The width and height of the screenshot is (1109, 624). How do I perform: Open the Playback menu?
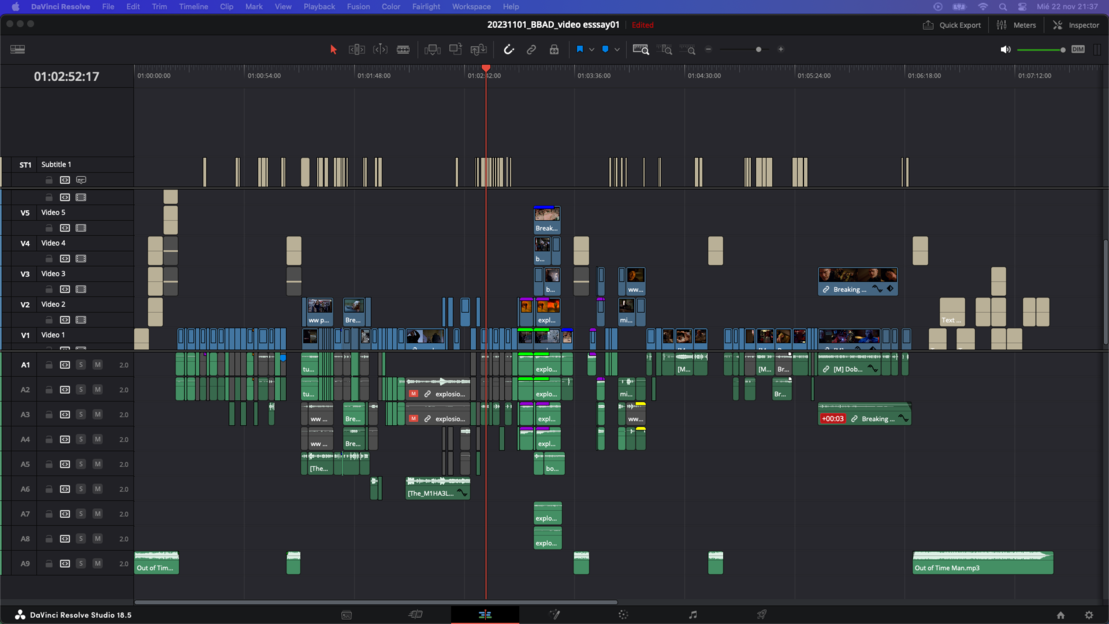click(x=319, y=7)
